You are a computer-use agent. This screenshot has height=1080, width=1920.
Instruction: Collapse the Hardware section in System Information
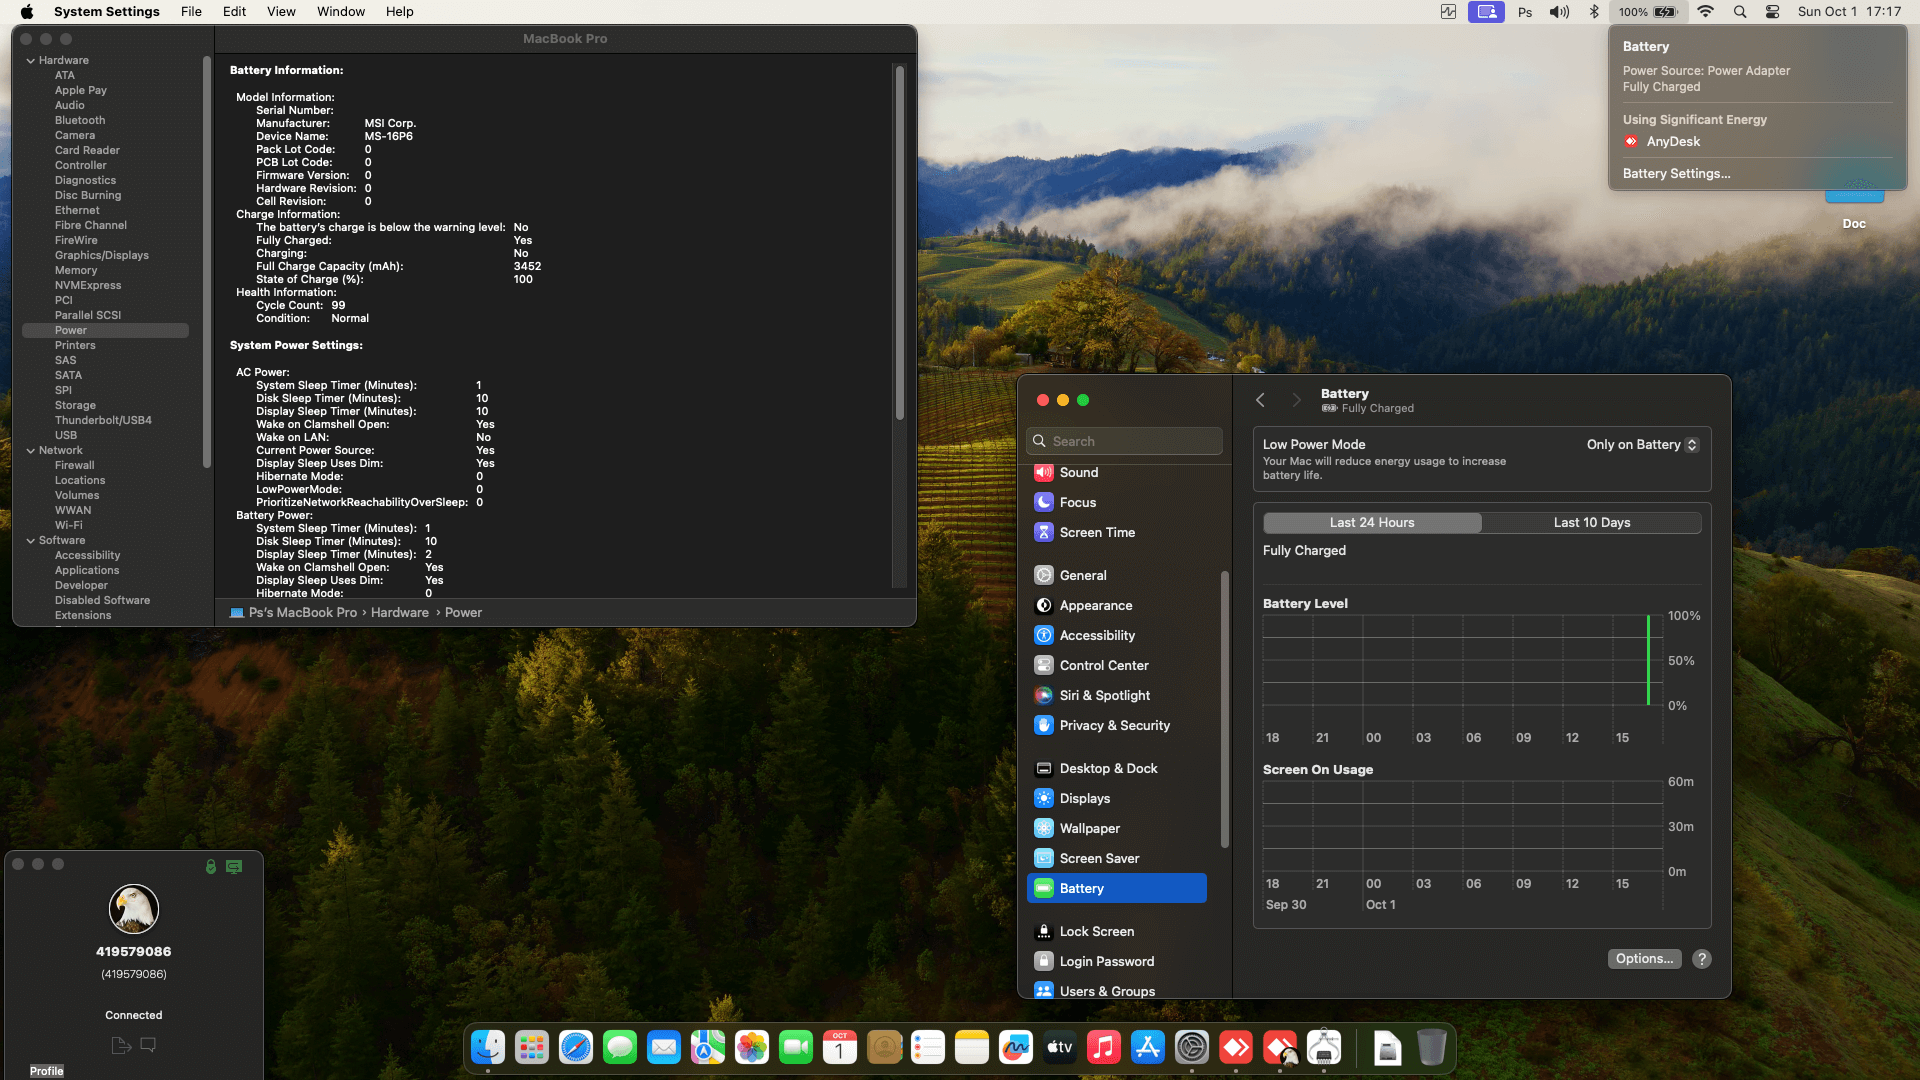(31, 61)
